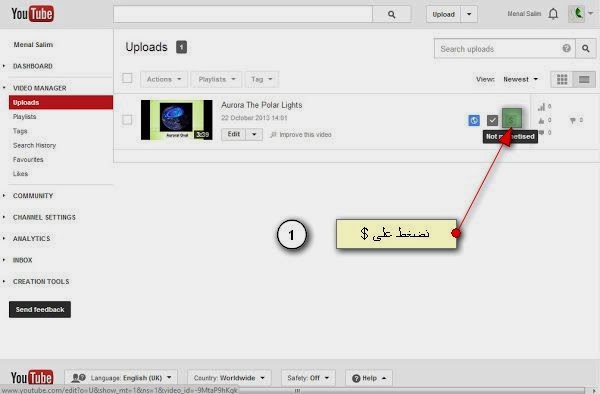Open the Language English (UK) dropdown

pos(121,378)
